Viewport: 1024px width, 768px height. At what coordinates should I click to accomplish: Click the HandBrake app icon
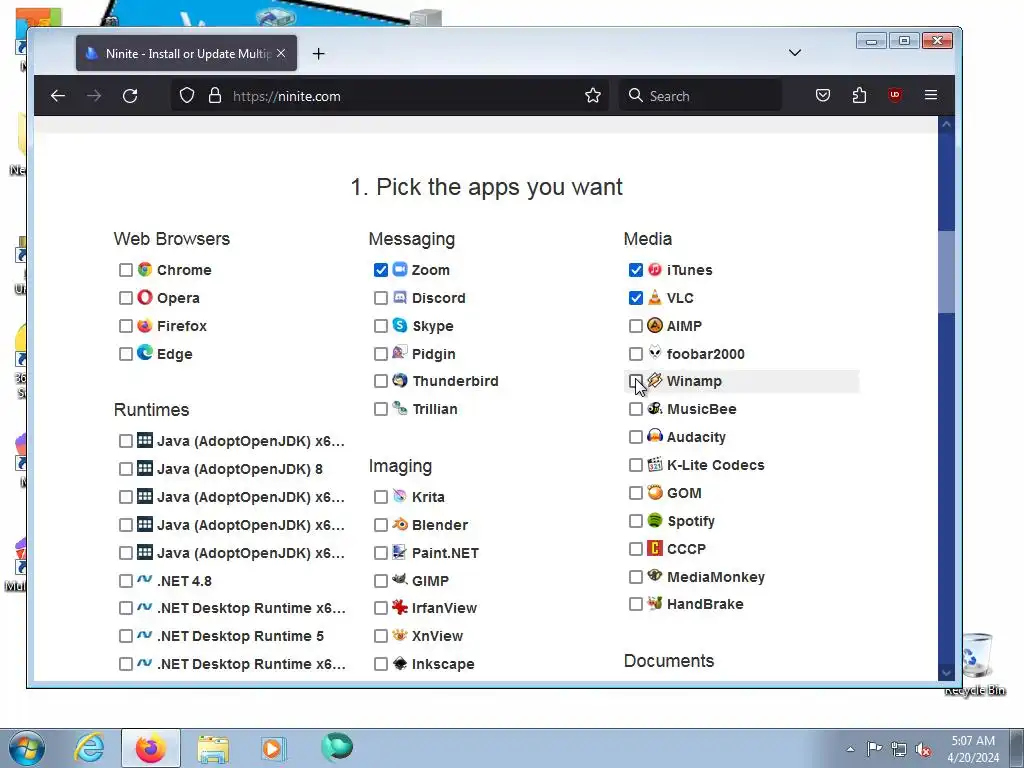pos(654,603)
